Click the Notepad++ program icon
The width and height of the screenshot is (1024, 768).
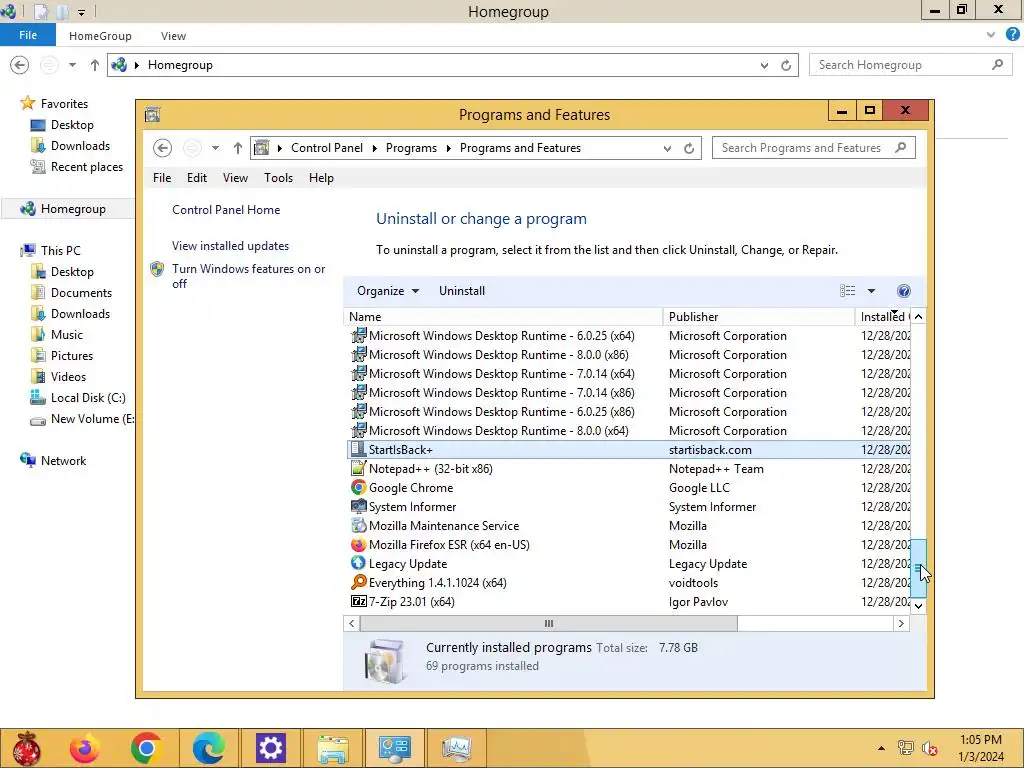pos(358,468)
